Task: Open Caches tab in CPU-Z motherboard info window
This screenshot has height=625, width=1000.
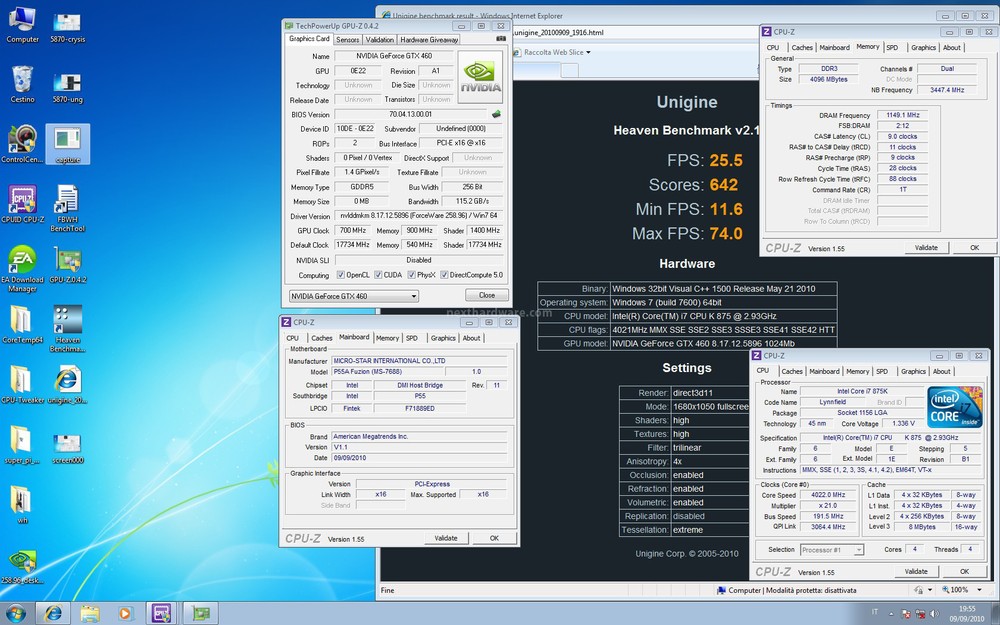Action: coord(321,338)
